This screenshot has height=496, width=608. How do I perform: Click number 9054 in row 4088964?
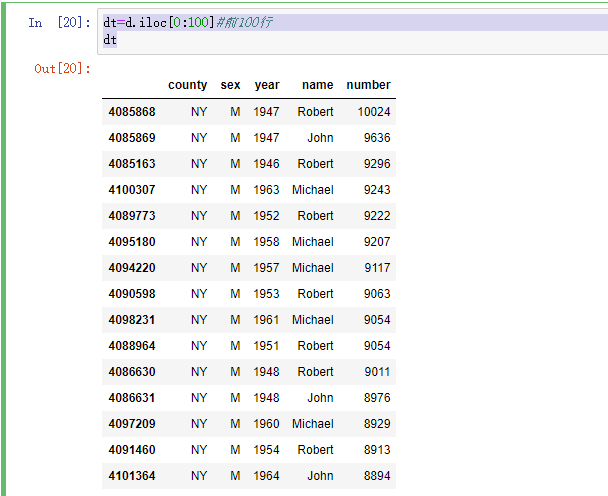tap(377, 346)
